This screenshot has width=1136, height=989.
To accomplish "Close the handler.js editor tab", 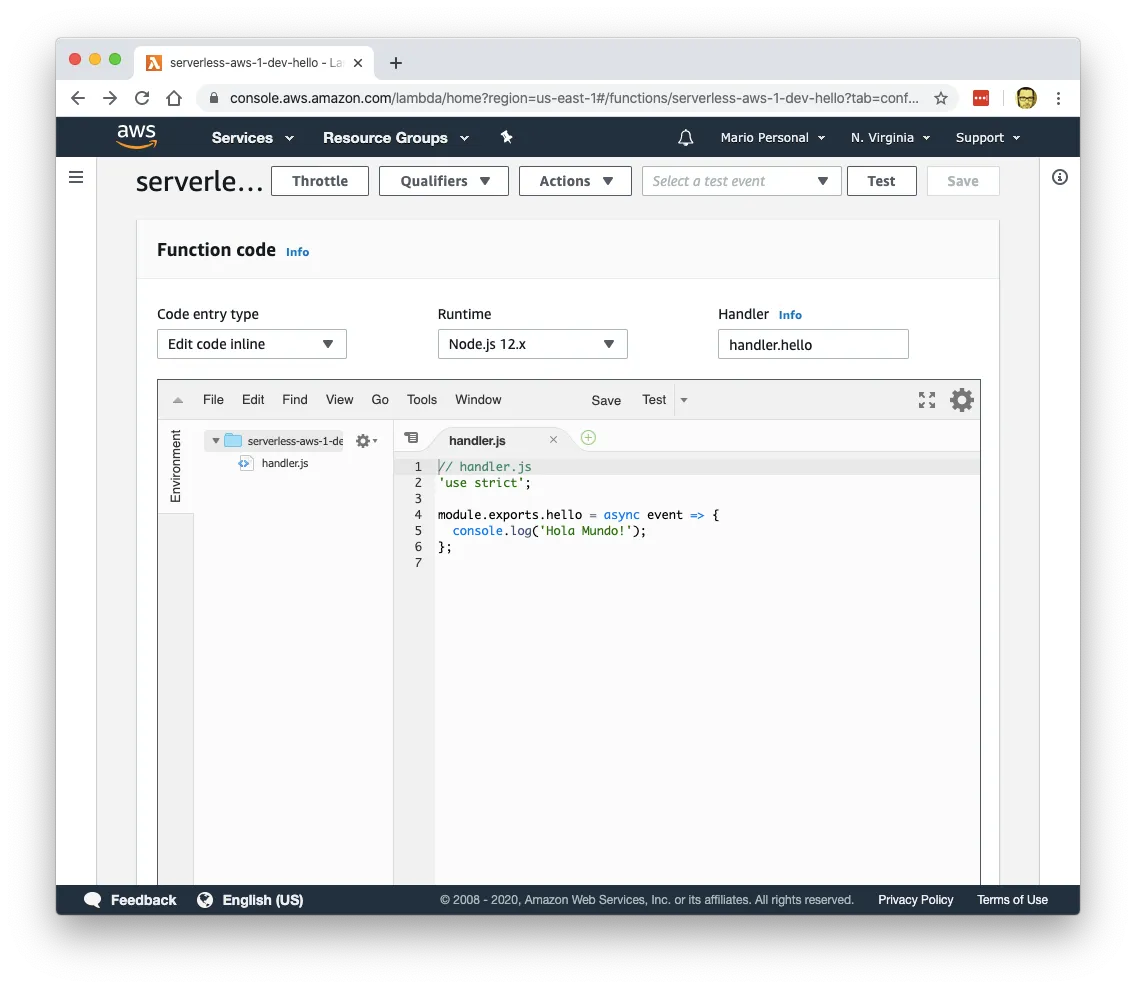I will [x=554, y=440].
